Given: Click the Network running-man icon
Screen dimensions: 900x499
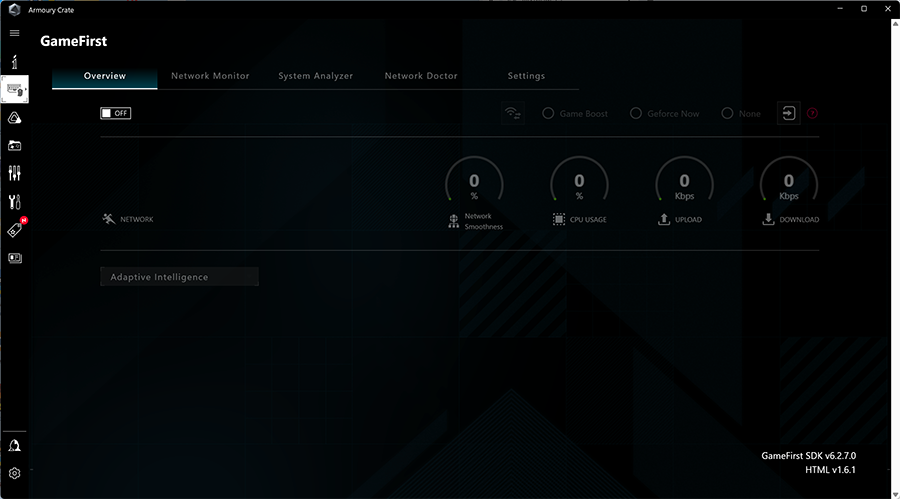Looking at the screenshot, I should 108,219.
